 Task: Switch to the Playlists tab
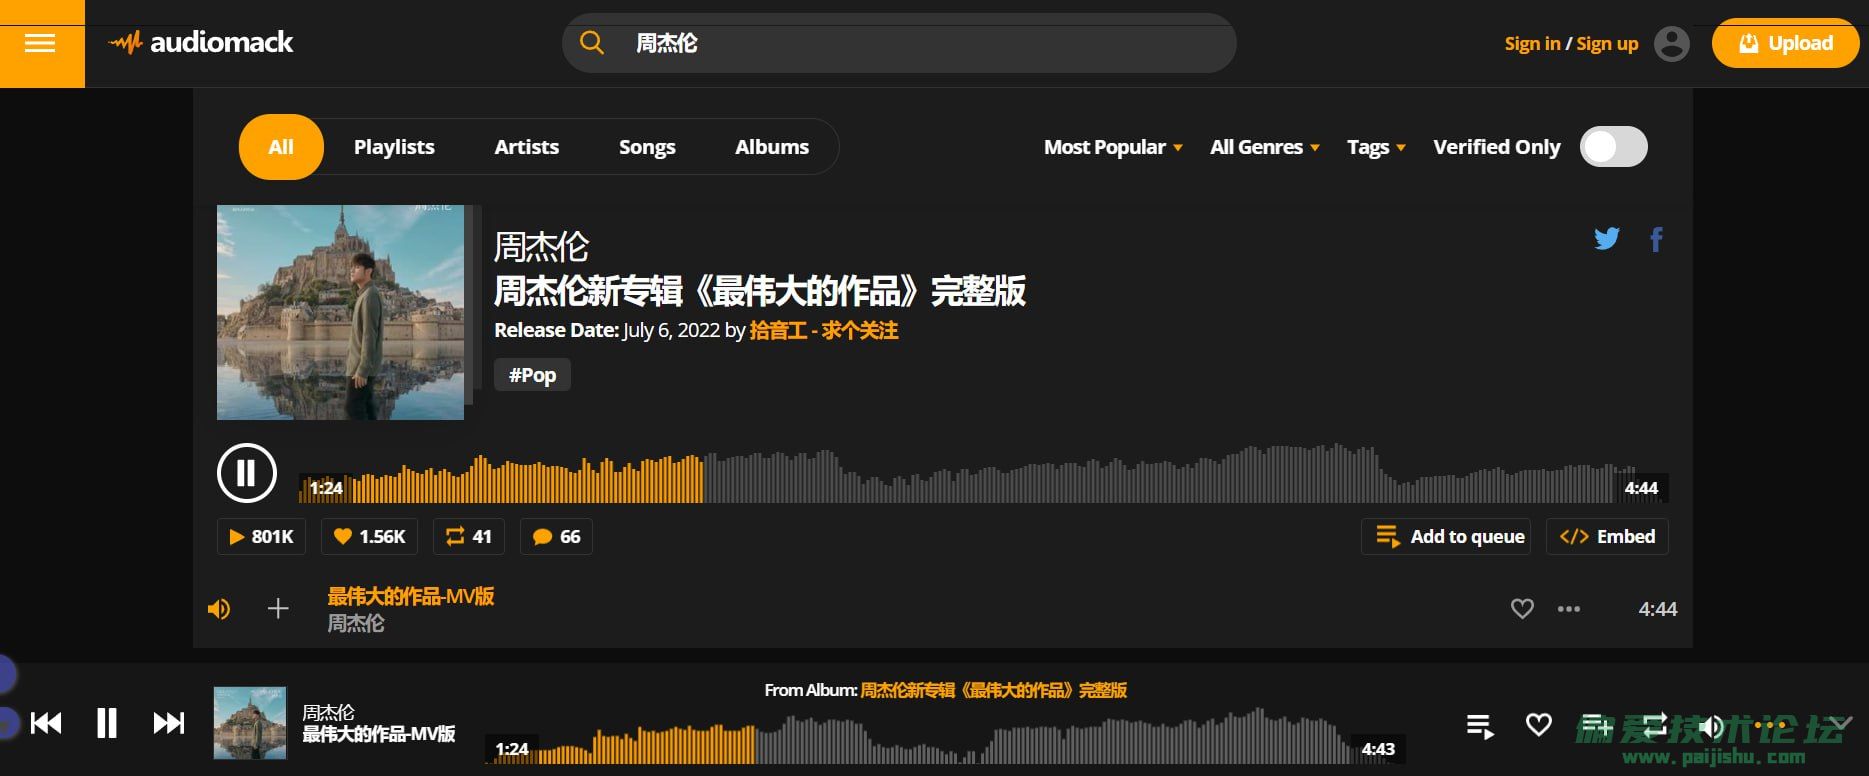coord(394,147)
